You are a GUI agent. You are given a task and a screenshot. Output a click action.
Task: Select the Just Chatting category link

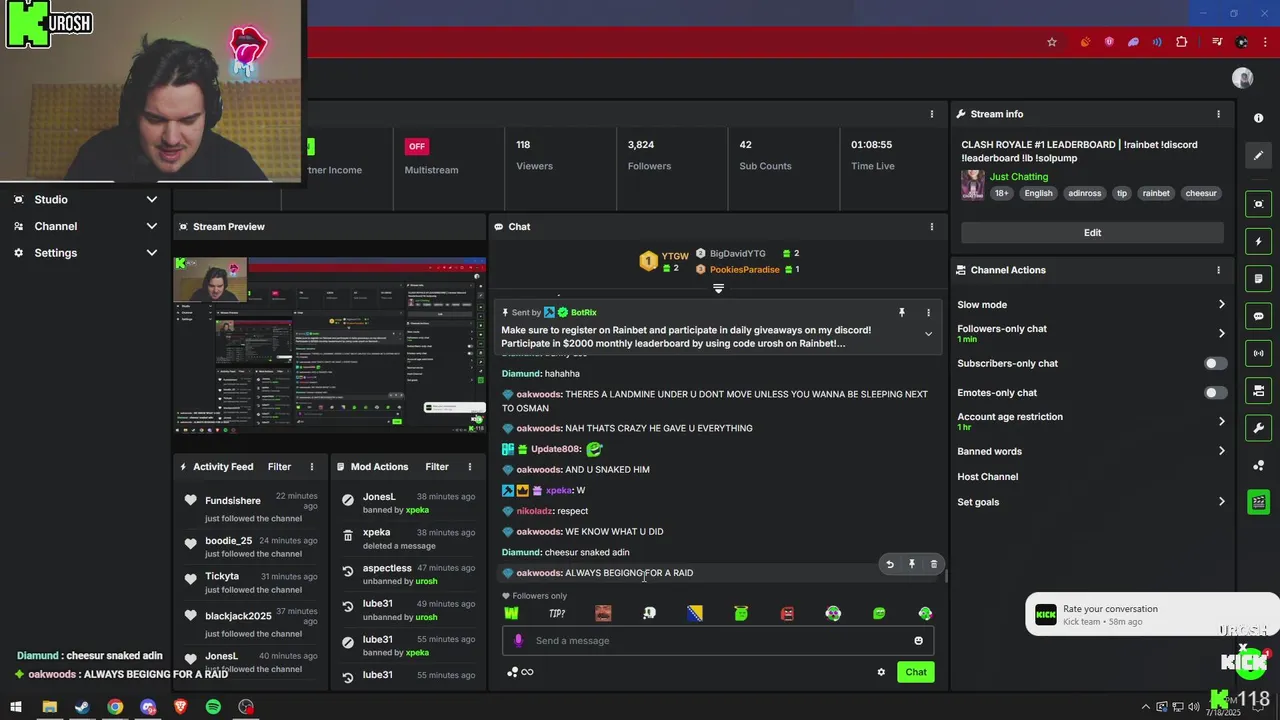pyautogui.click(x=1019, y=177)
